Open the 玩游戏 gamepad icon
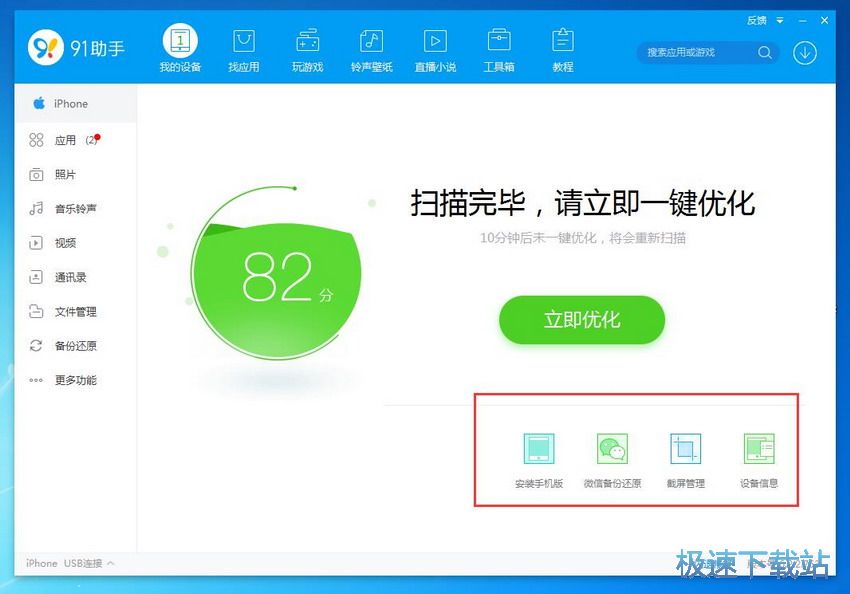This screenshot has height=594, width=850. tap(307, 41)
